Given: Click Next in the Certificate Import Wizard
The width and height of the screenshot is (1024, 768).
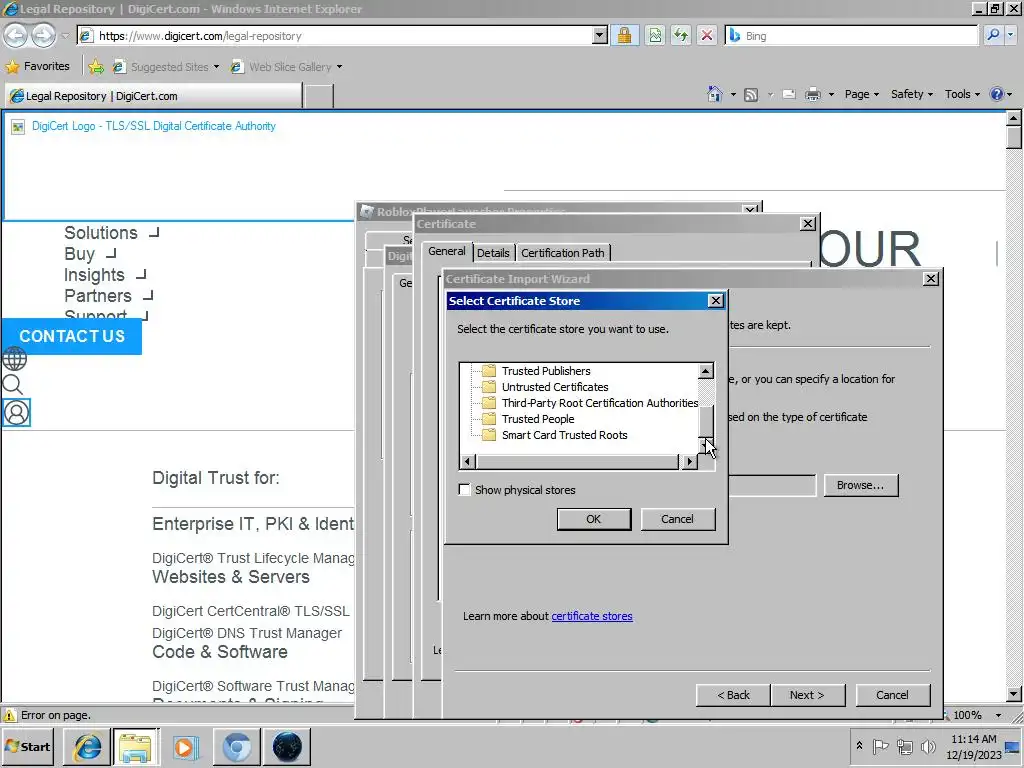Looking at the screenshot, I should click(807, 695).
